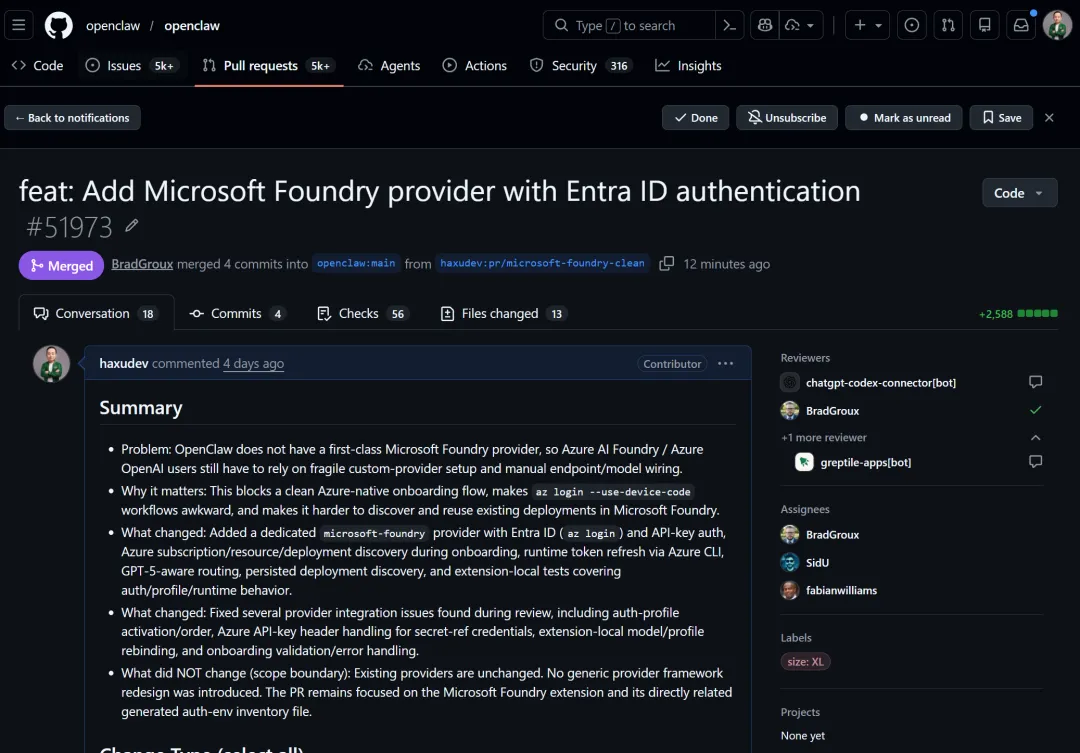Select the Checks tab

[362, 313]
